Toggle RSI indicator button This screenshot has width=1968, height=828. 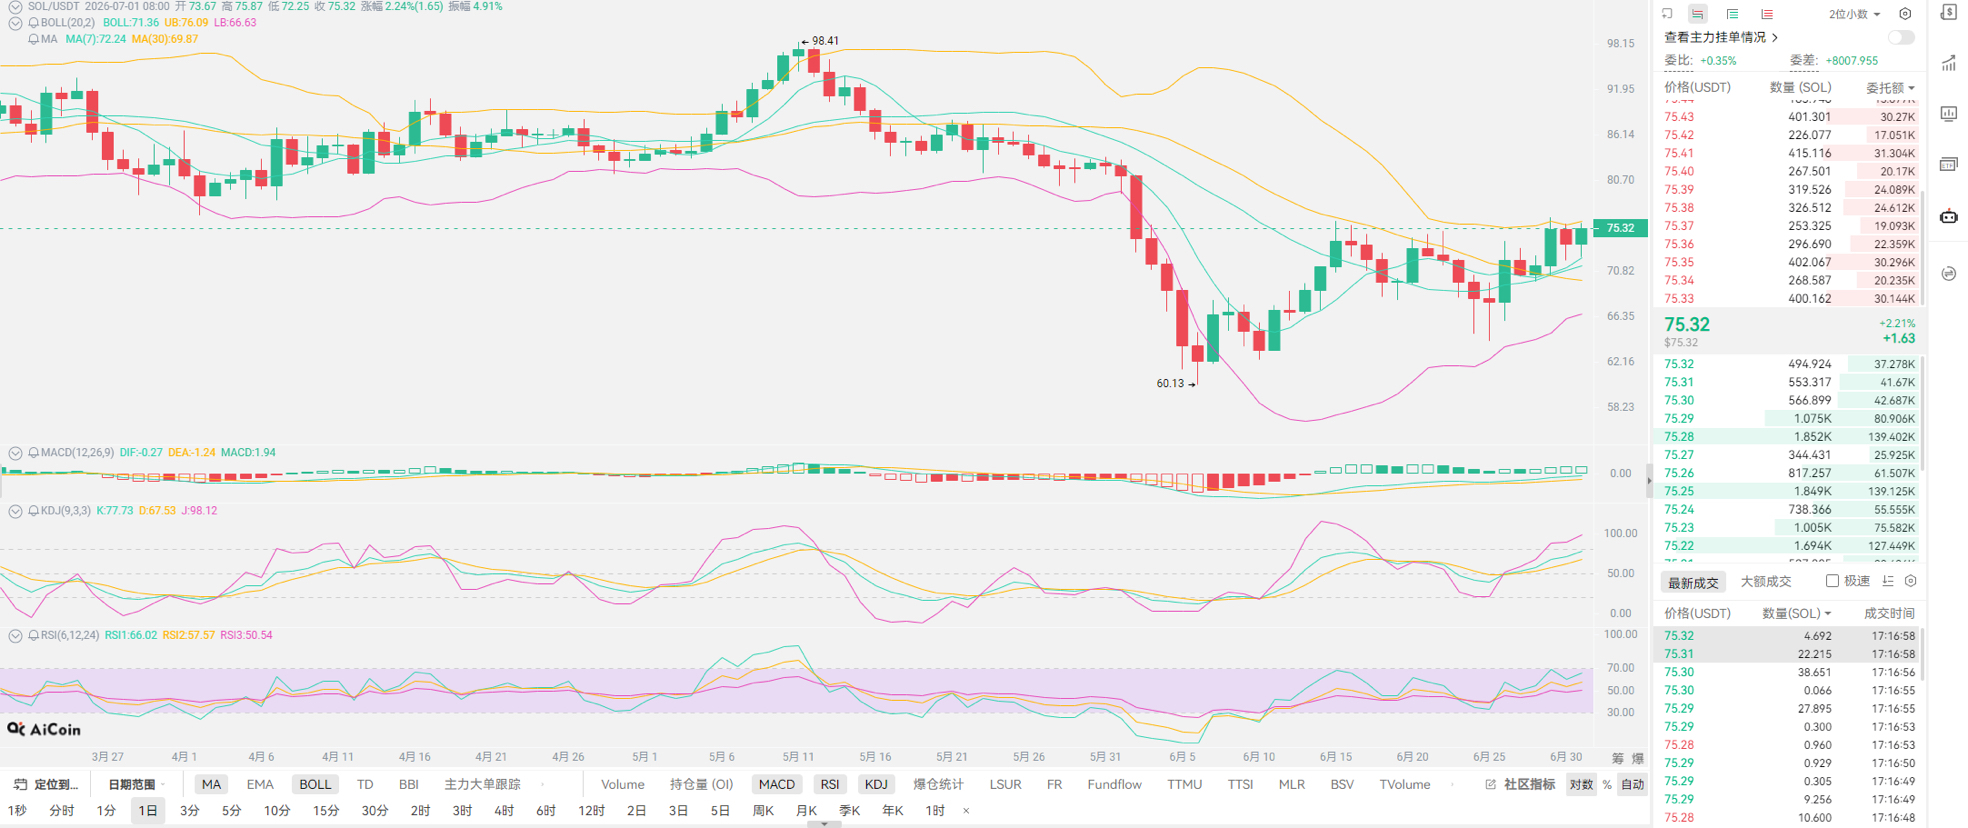point(830,785)
